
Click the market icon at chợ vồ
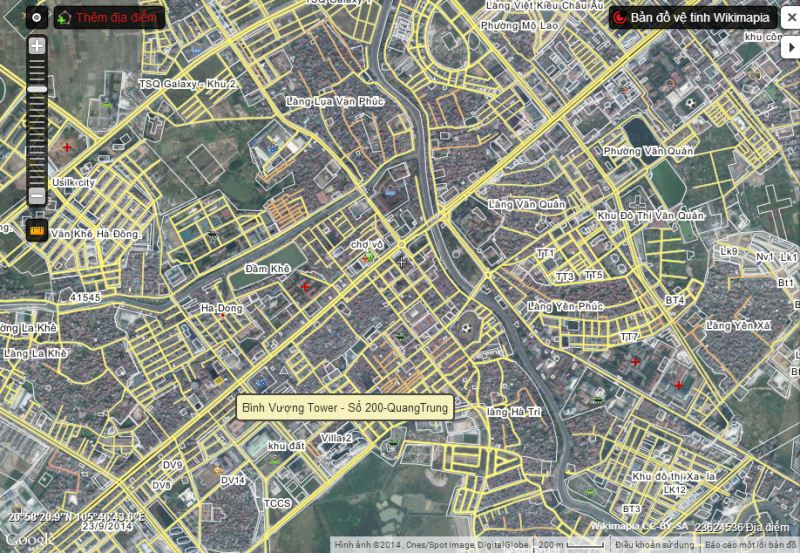pyautogui.click(x=368, y=257)
